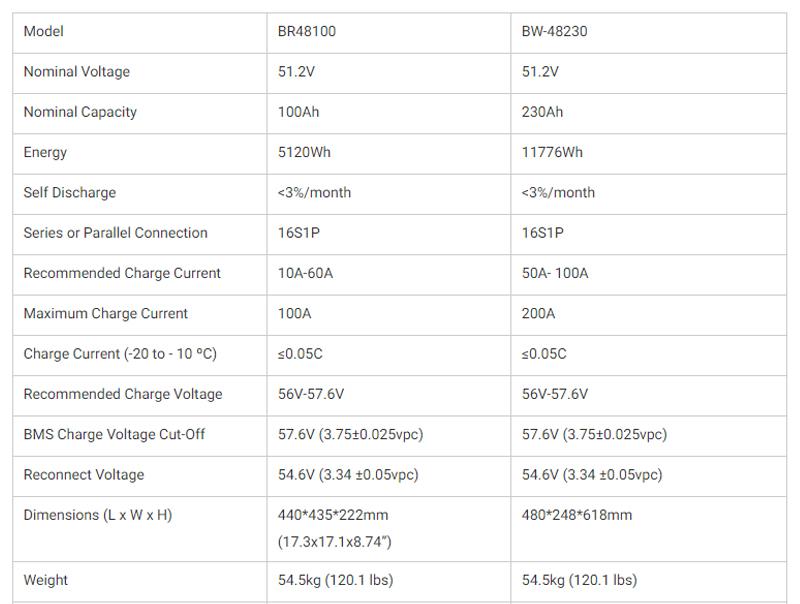The height and width of the screenshot is (604, 800).
Task: Select the BMS Charge Voltage Cut-Off label
Action: click(115, 434)
